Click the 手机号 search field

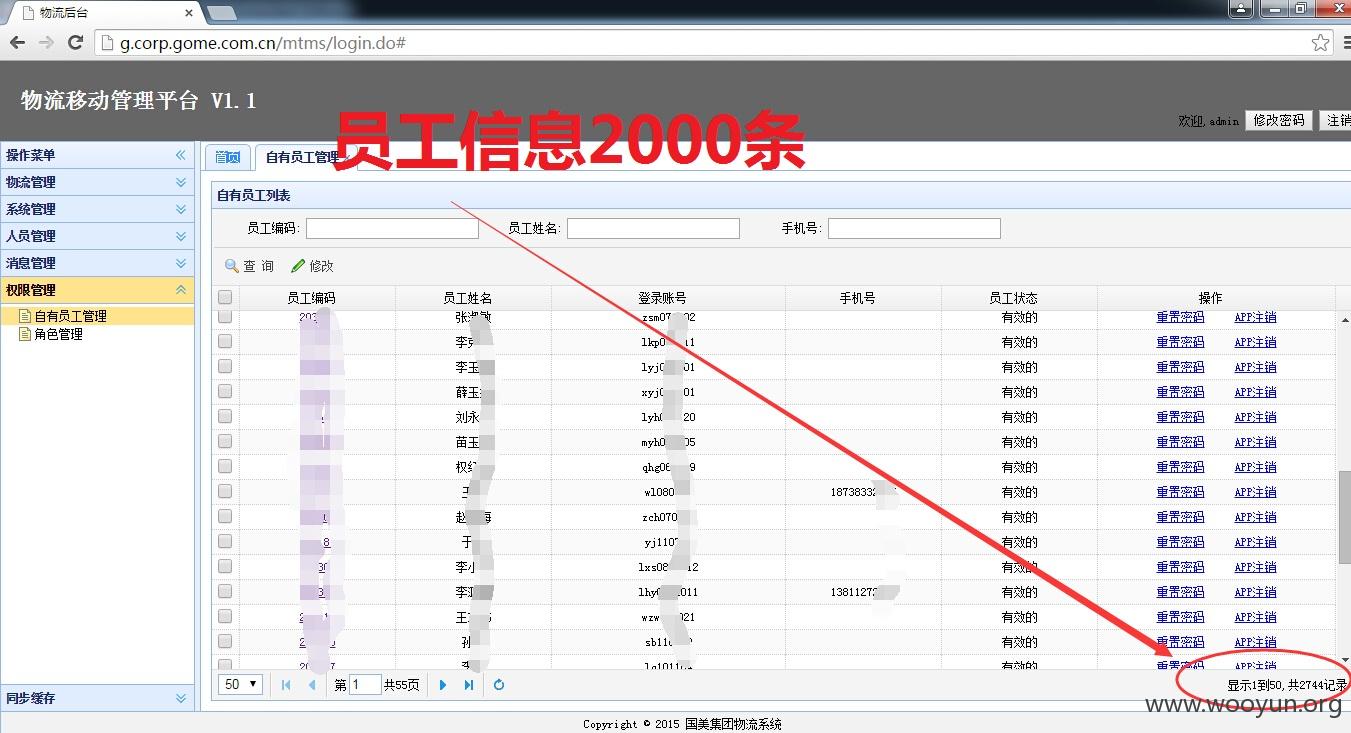(914, 229)
